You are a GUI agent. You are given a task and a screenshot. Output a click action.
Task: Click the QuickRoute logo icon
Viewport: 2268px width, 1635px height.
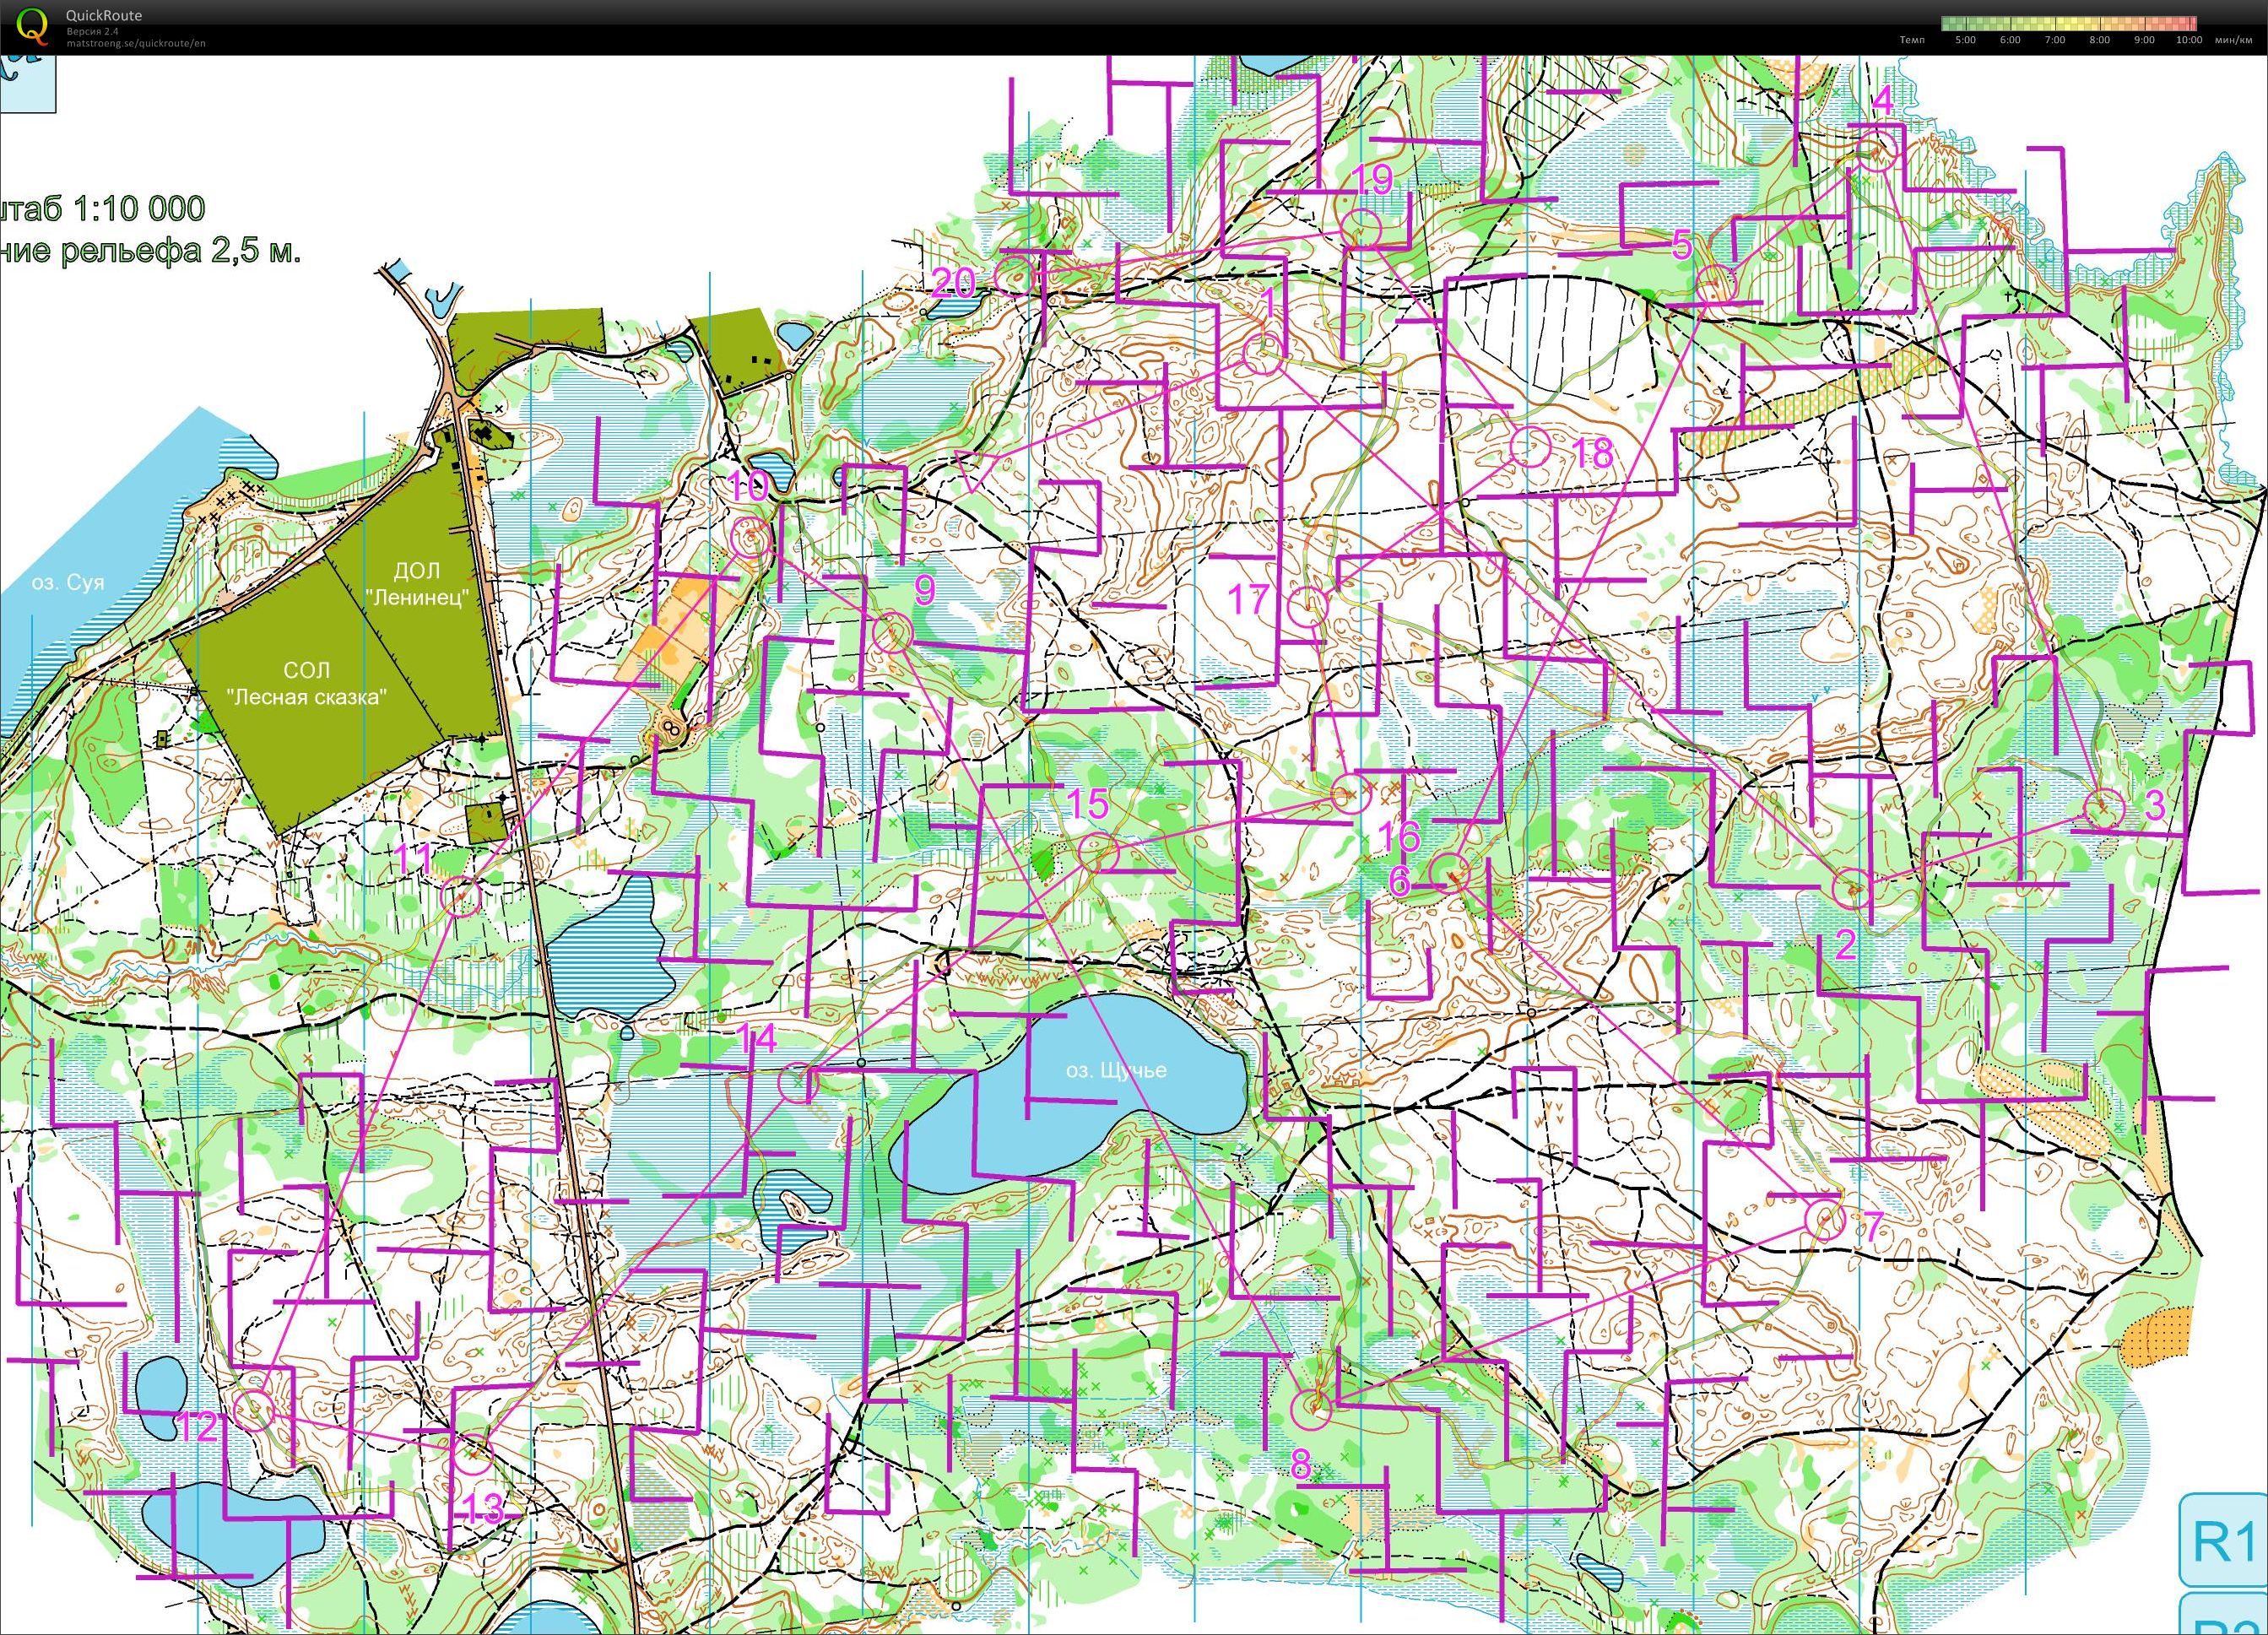pos(32,25)
